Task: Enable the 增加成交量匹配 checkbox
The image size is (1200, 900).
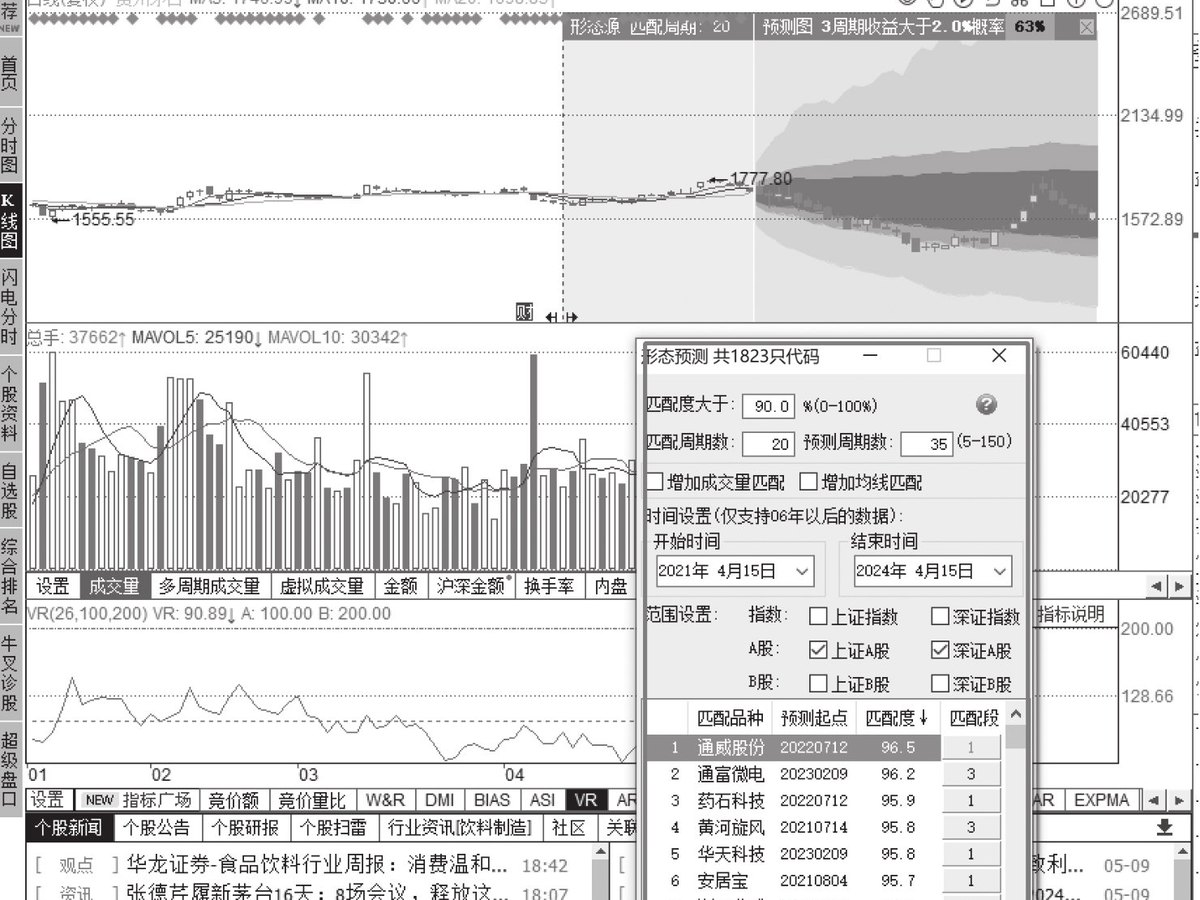Action: (x=655, y=482)
